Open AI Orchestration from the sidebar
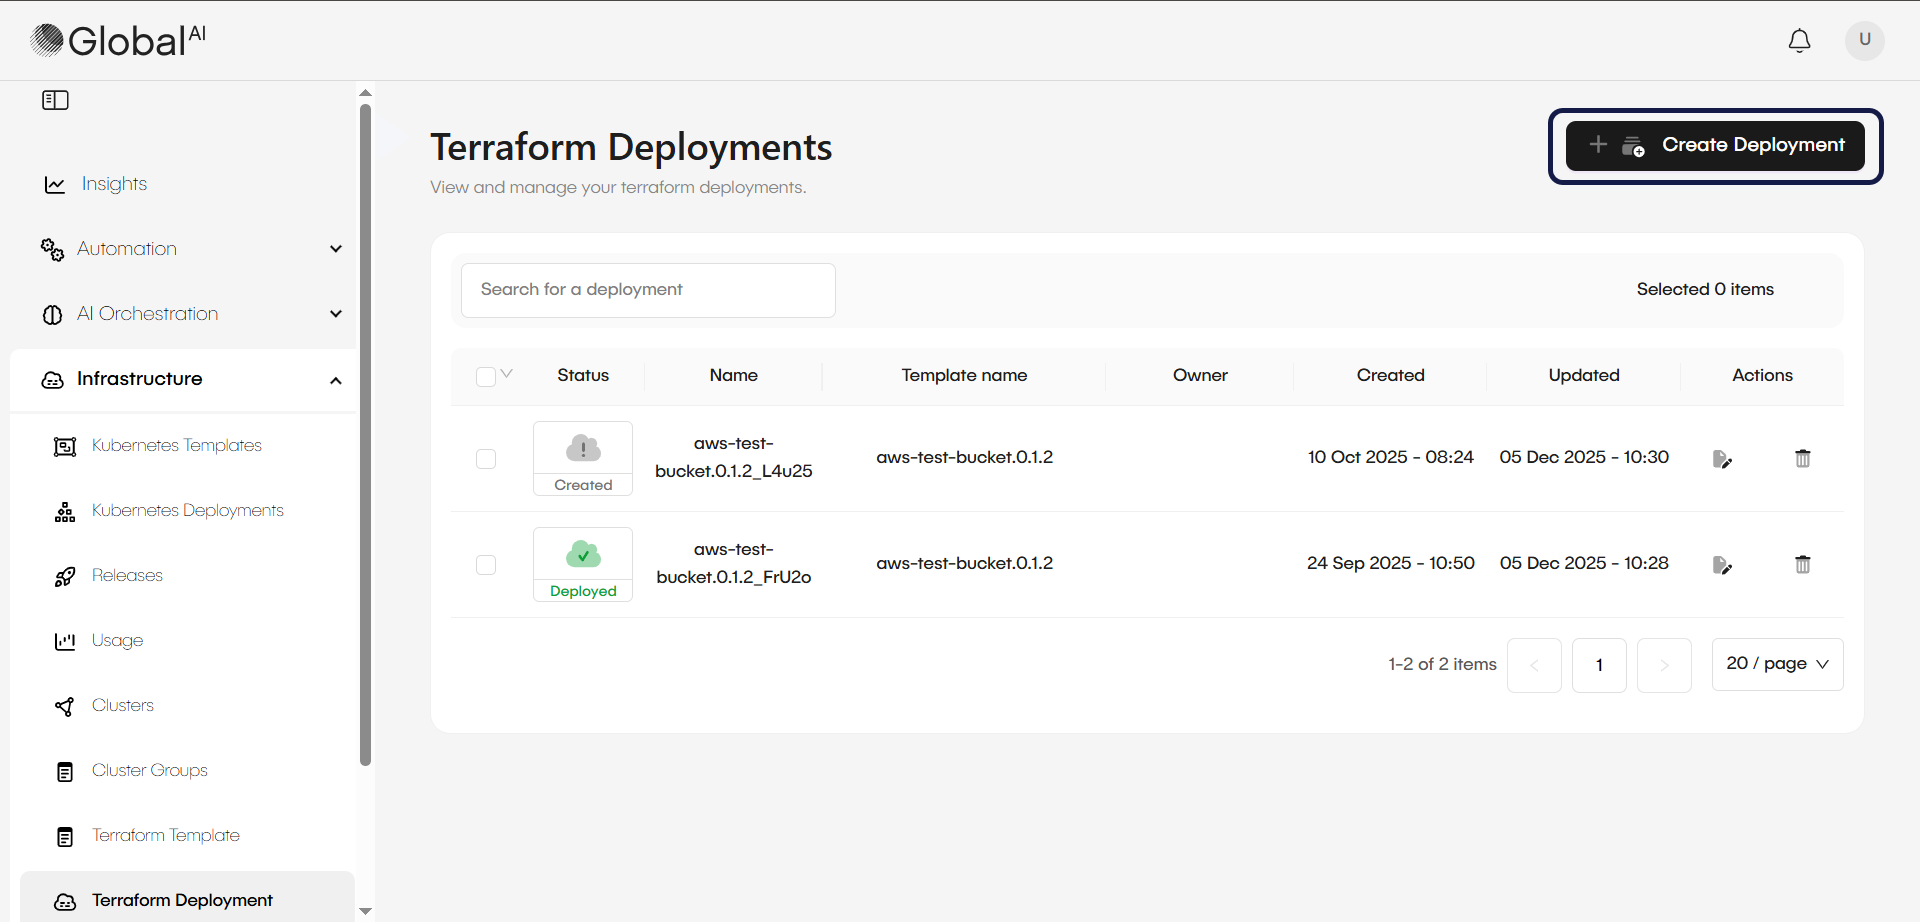The image size is (1920, 922). pyautogui.click(x=148, y=313)
